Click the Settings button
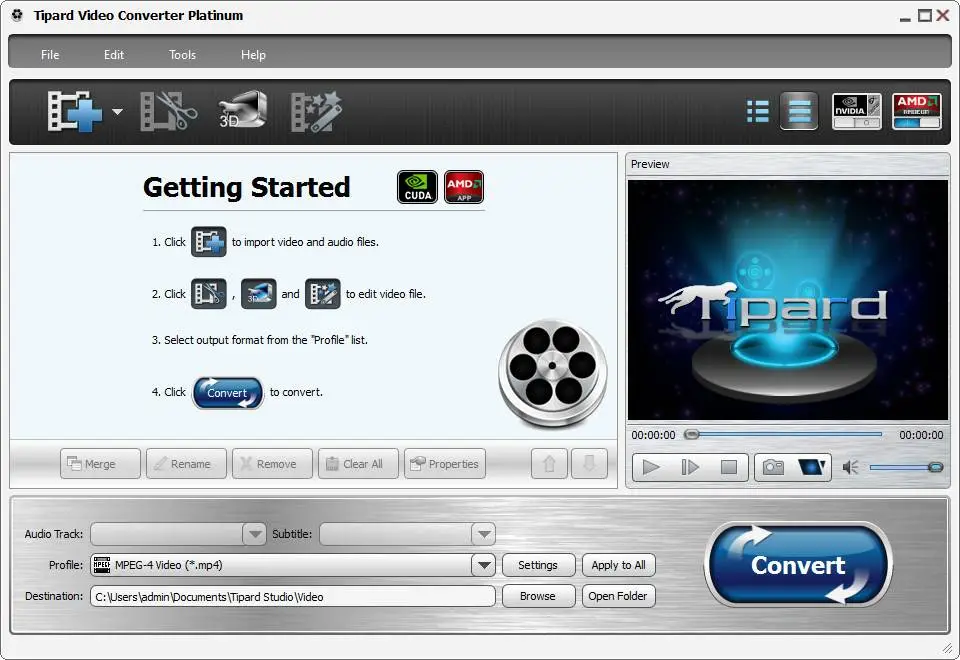The image size is (960, 660). (538, 564)
